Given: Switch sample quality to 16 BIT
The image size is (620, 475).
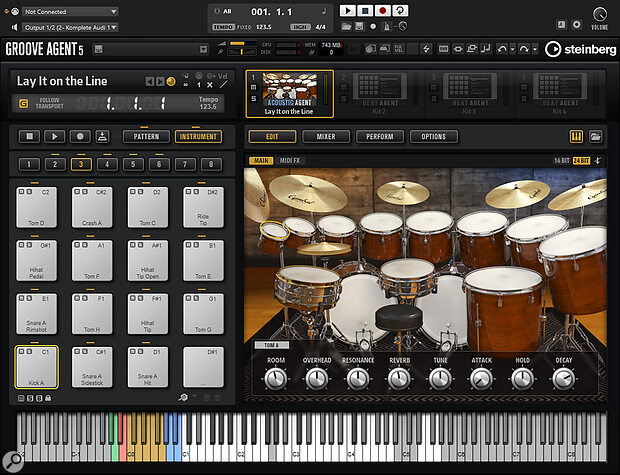Looking at the screenshot, I should tap(561, 159).
